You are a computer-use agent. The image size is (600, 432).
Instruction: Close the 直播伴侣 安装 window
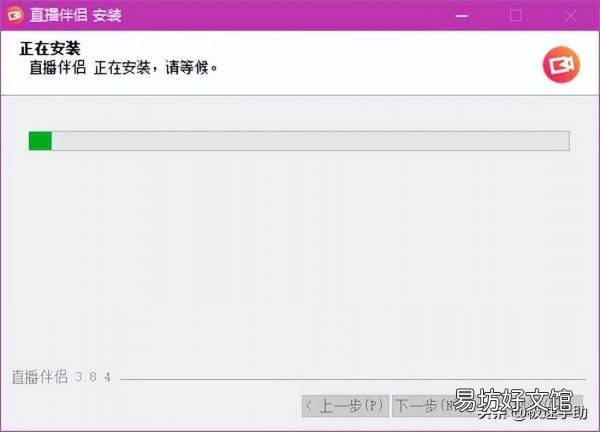coord(570,16)
